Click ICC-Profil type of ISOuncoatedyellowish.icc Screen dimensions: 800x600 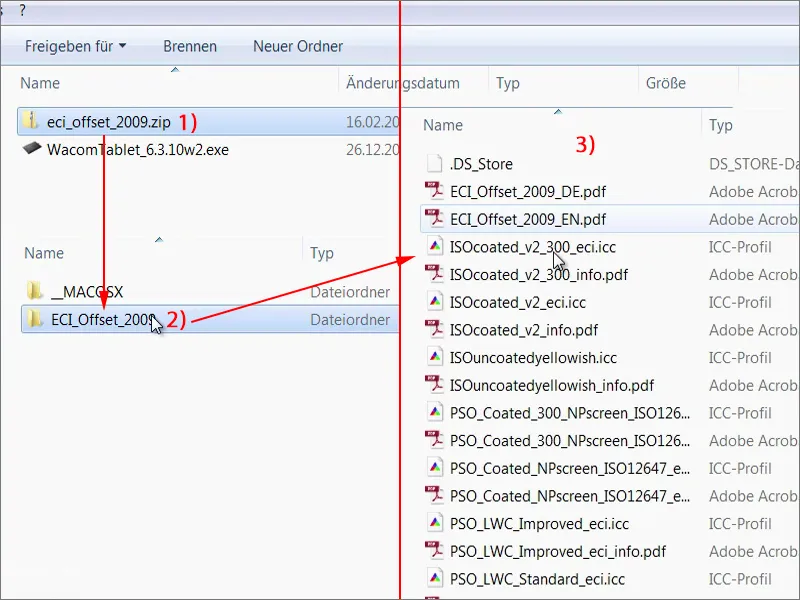pyautogui.click(x=740, y=358)
